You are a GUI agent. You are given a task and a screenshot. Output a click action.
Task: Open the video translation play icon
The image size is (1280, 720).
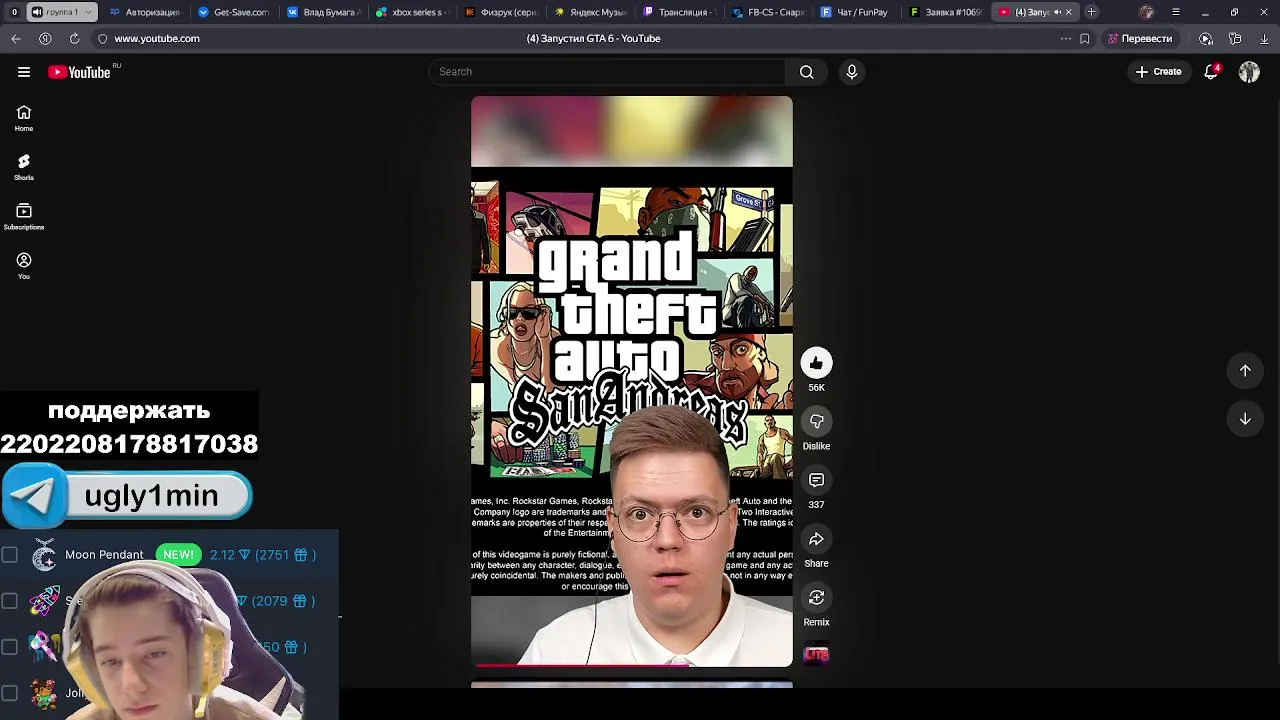1206,38
